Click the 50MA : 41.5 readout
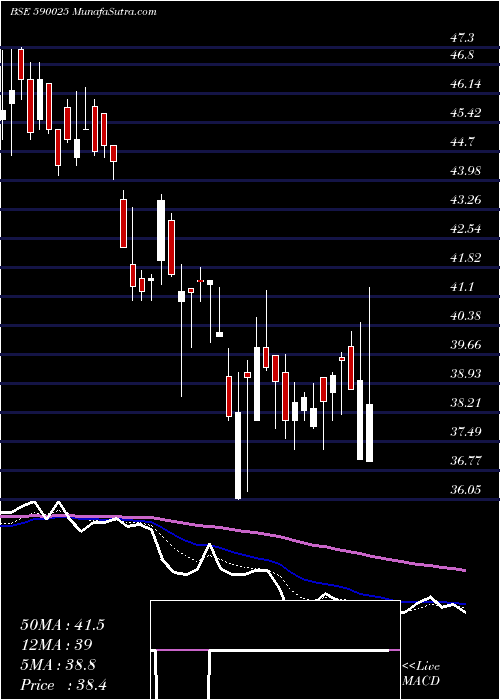 click(x=62, y=625)
